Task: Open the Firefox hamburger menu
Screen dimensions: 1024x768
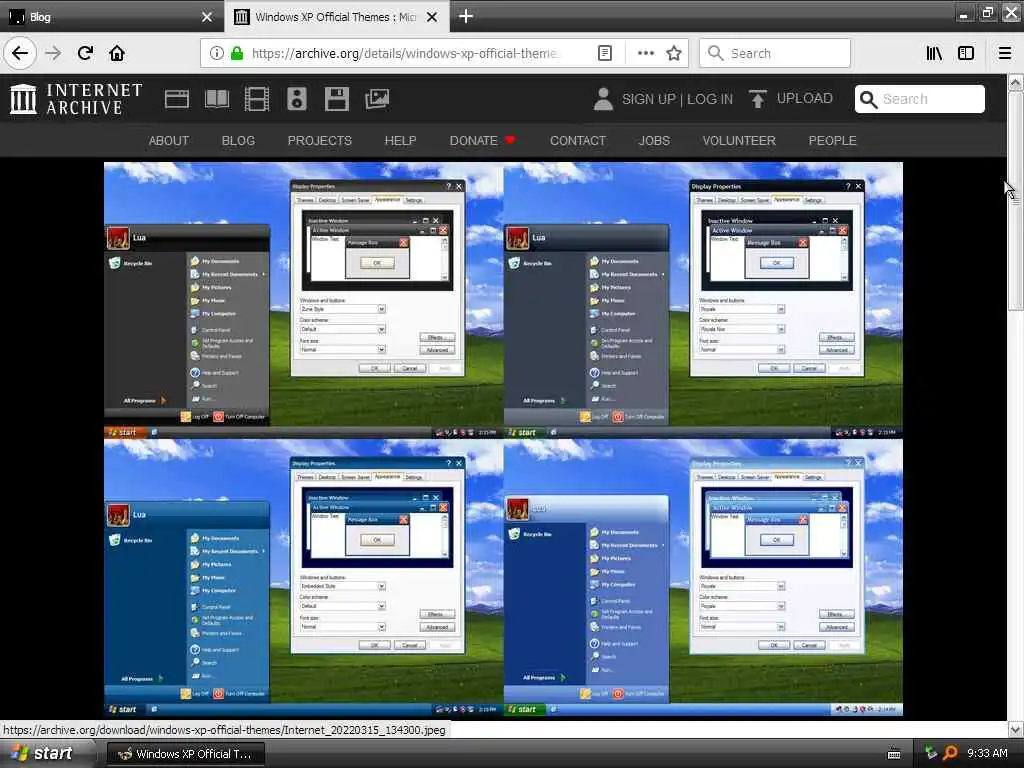Action: pos(1005,54)
